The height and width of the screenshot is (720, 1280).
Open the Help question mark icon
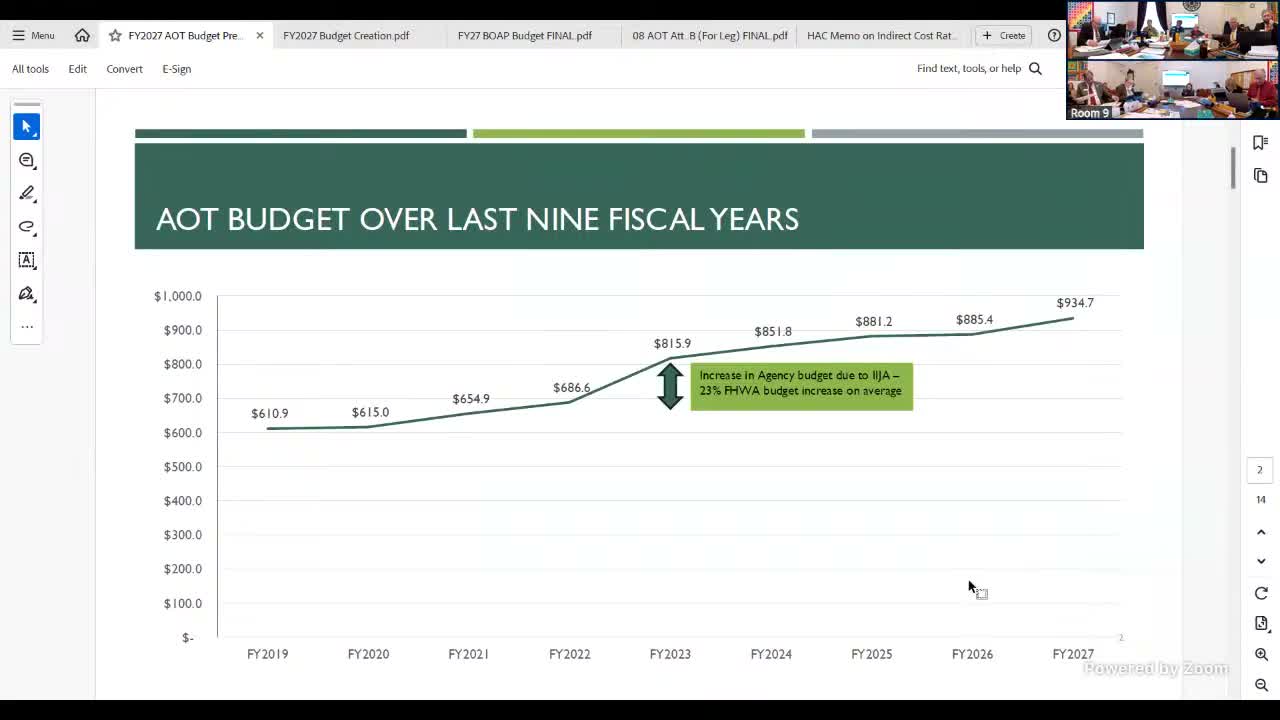pos(1054,35)
